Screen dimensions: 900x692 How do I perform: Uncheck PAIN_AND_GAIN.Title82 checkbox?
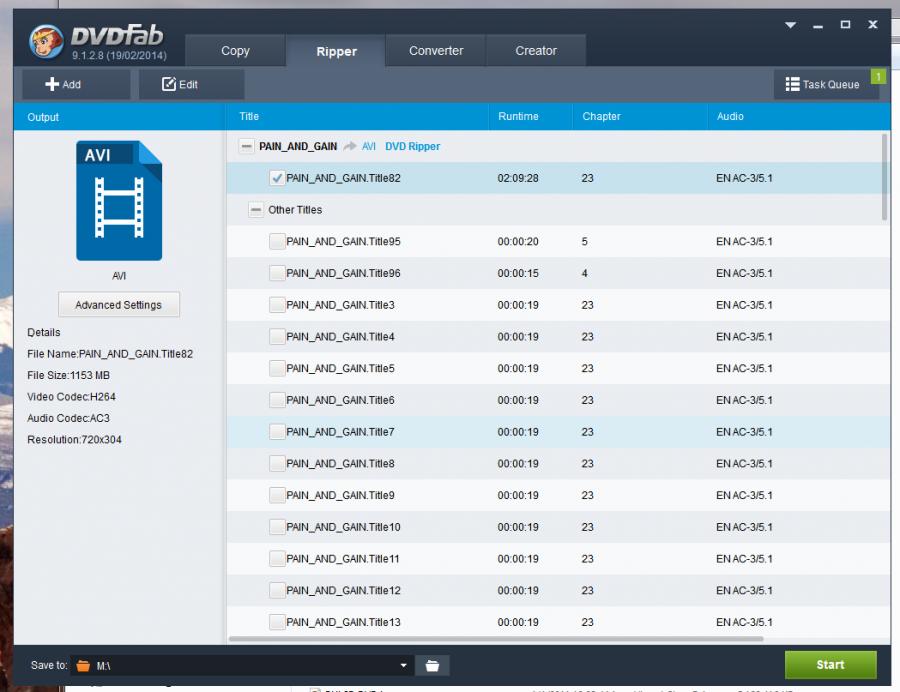coord(277,178)
